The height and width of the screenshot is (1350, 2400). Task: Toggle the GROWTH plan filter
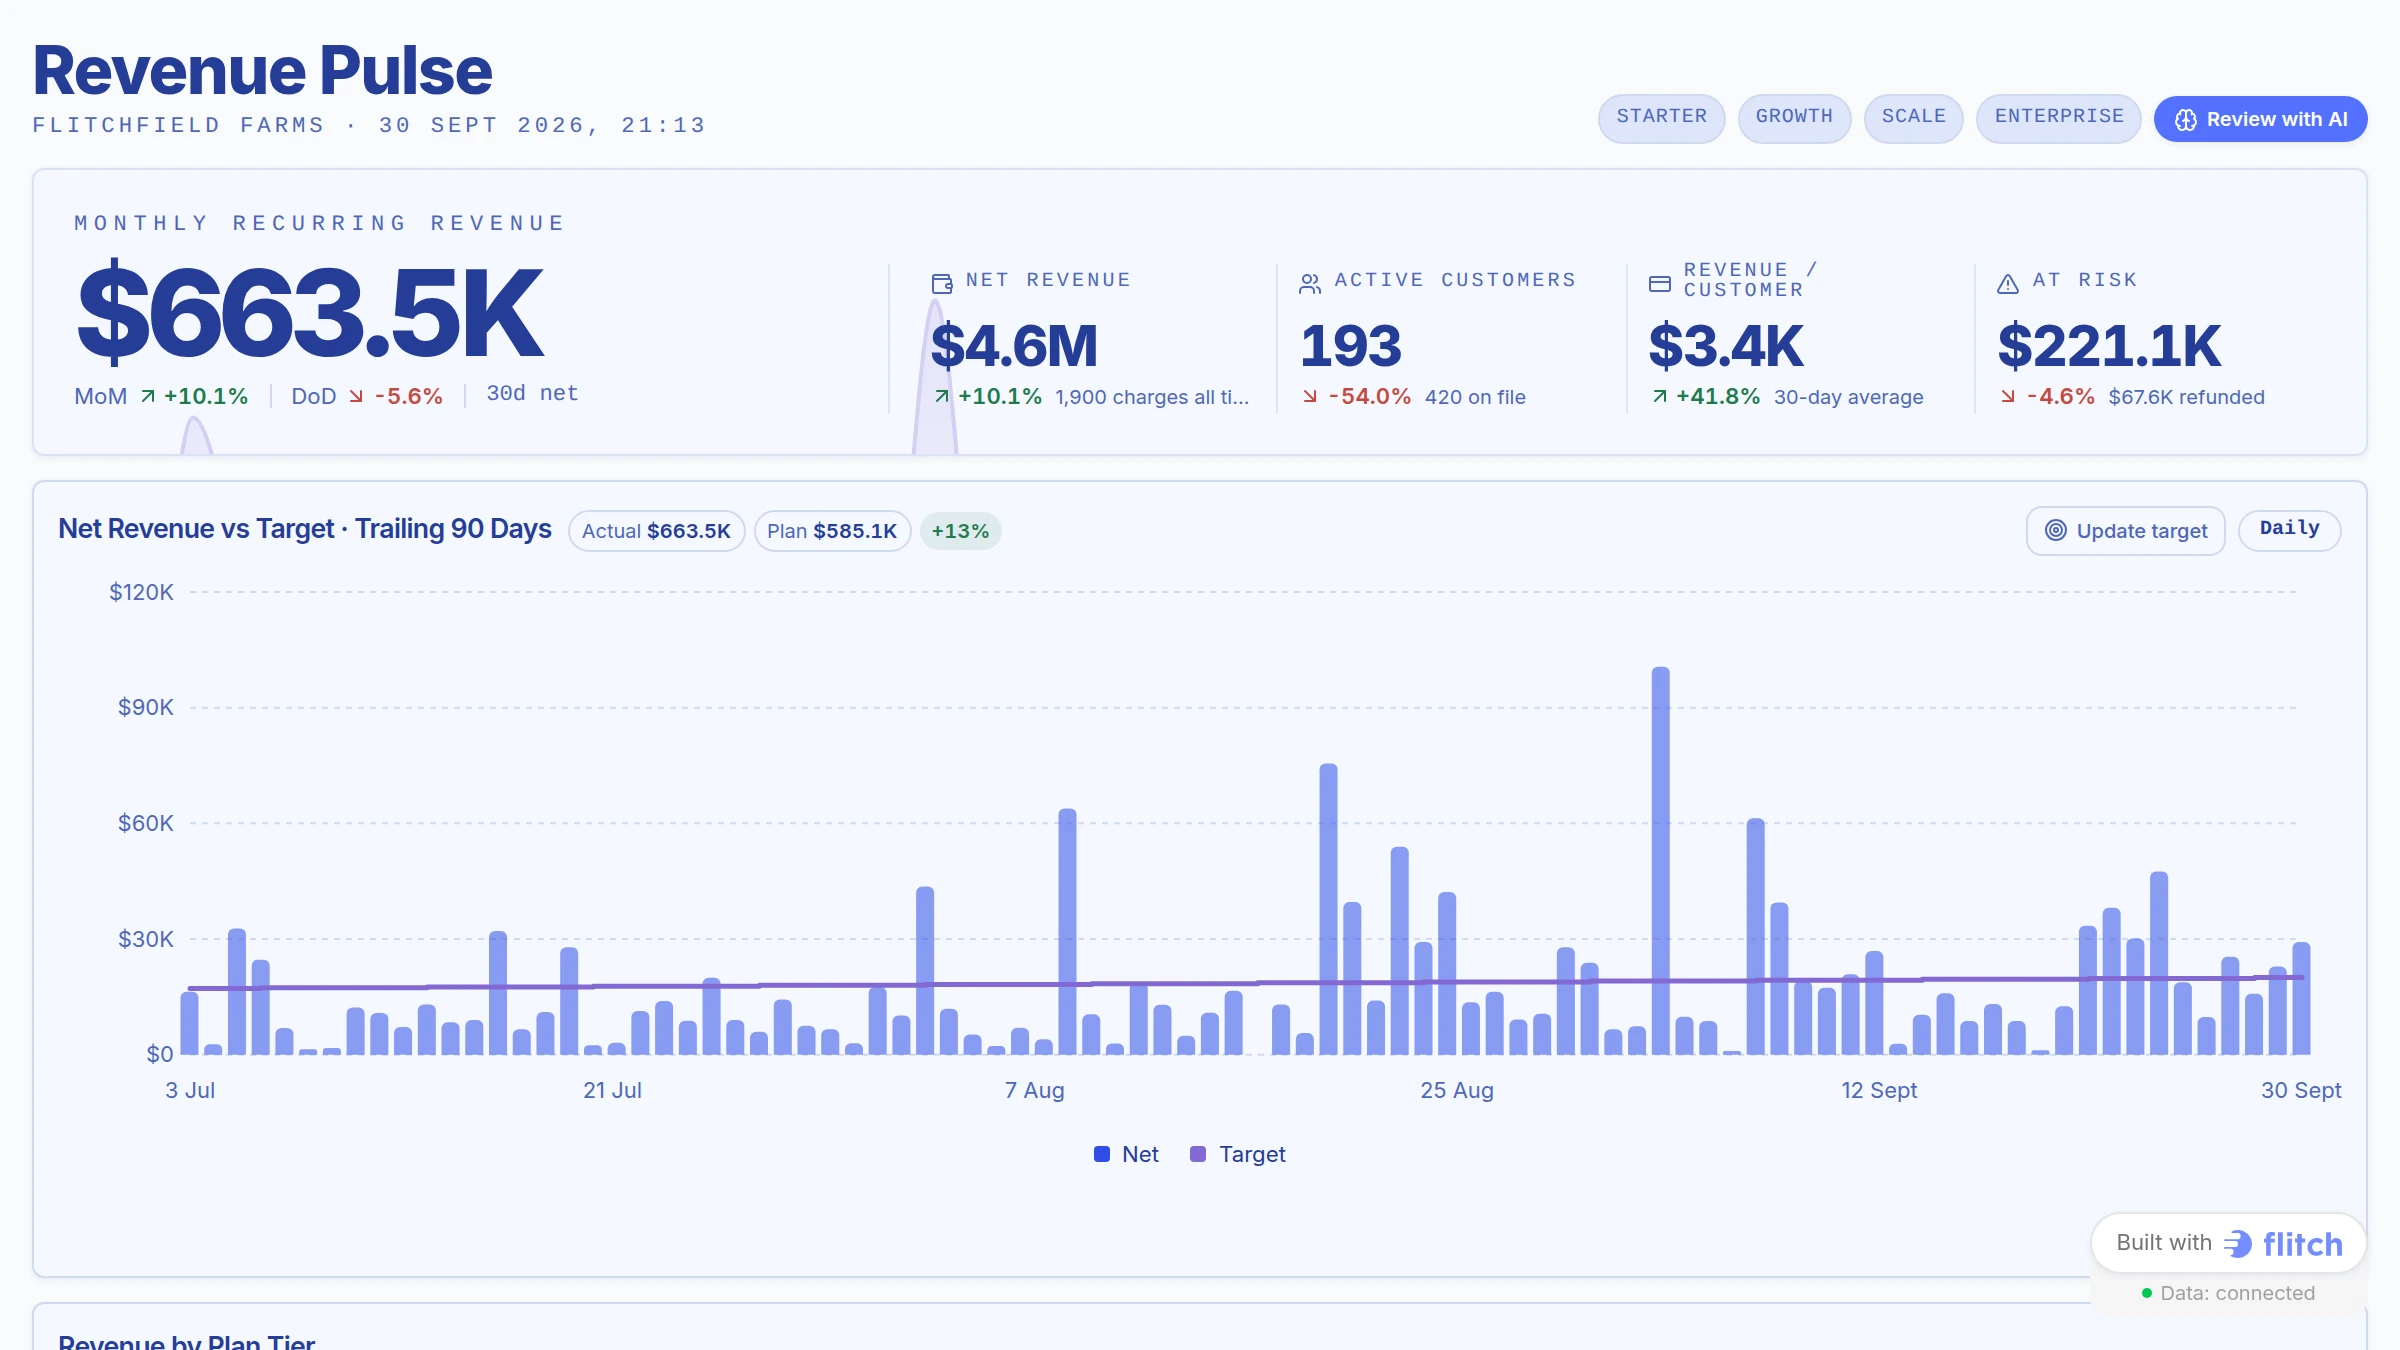[x=1794, y=117]
